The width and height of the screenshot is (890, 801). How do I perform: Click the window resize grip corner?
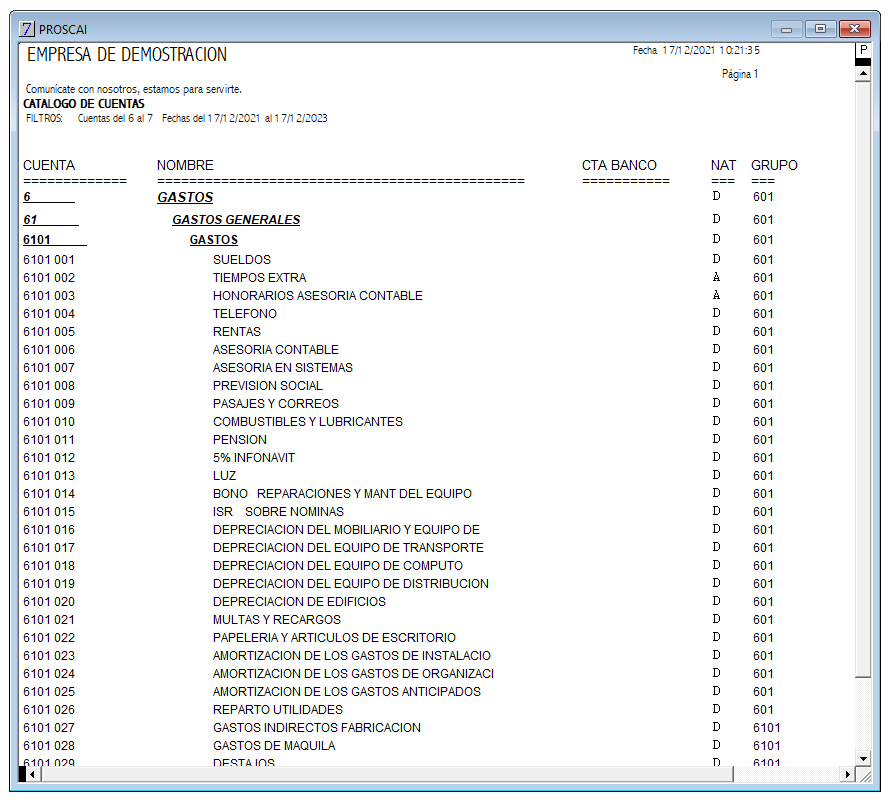863,774
